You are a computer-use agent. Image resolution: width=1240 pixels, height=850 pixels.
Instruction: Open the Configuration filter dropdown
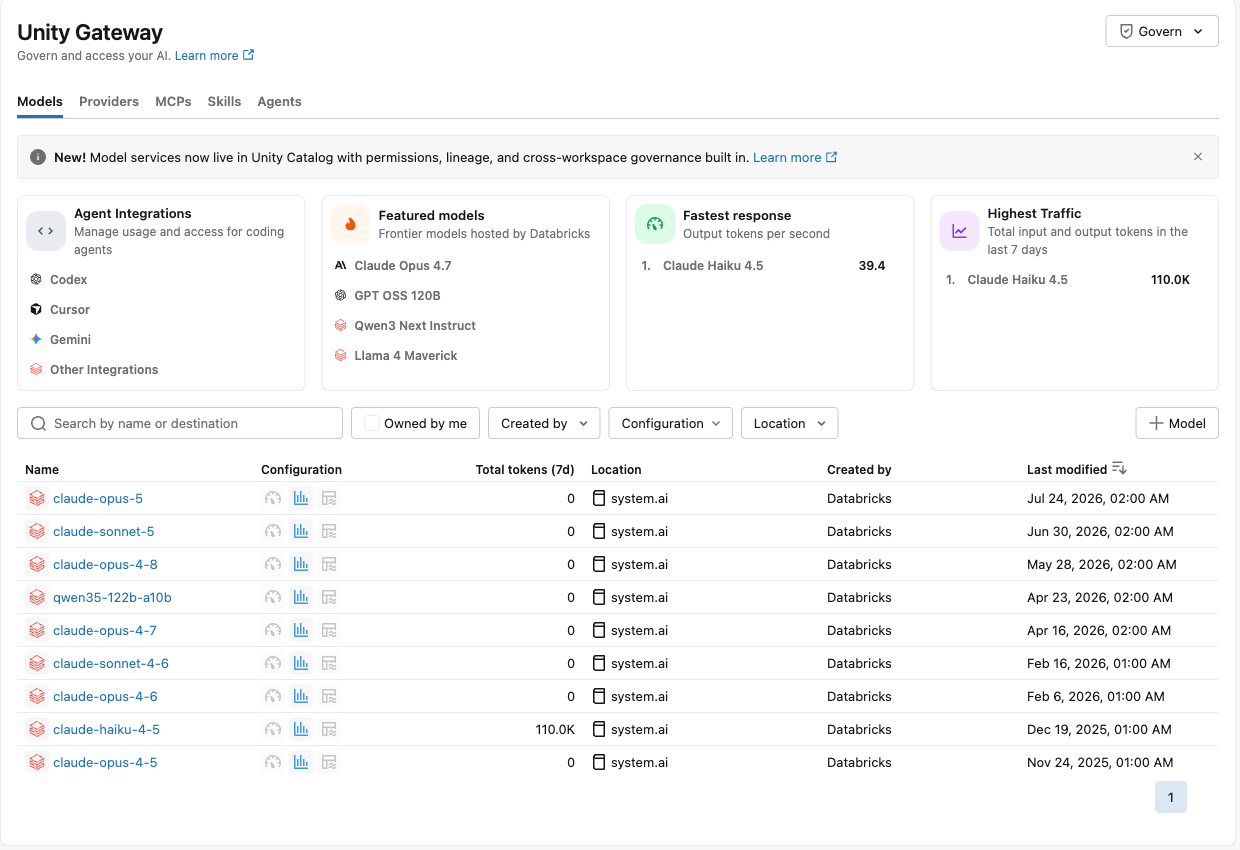pos(670,423)
